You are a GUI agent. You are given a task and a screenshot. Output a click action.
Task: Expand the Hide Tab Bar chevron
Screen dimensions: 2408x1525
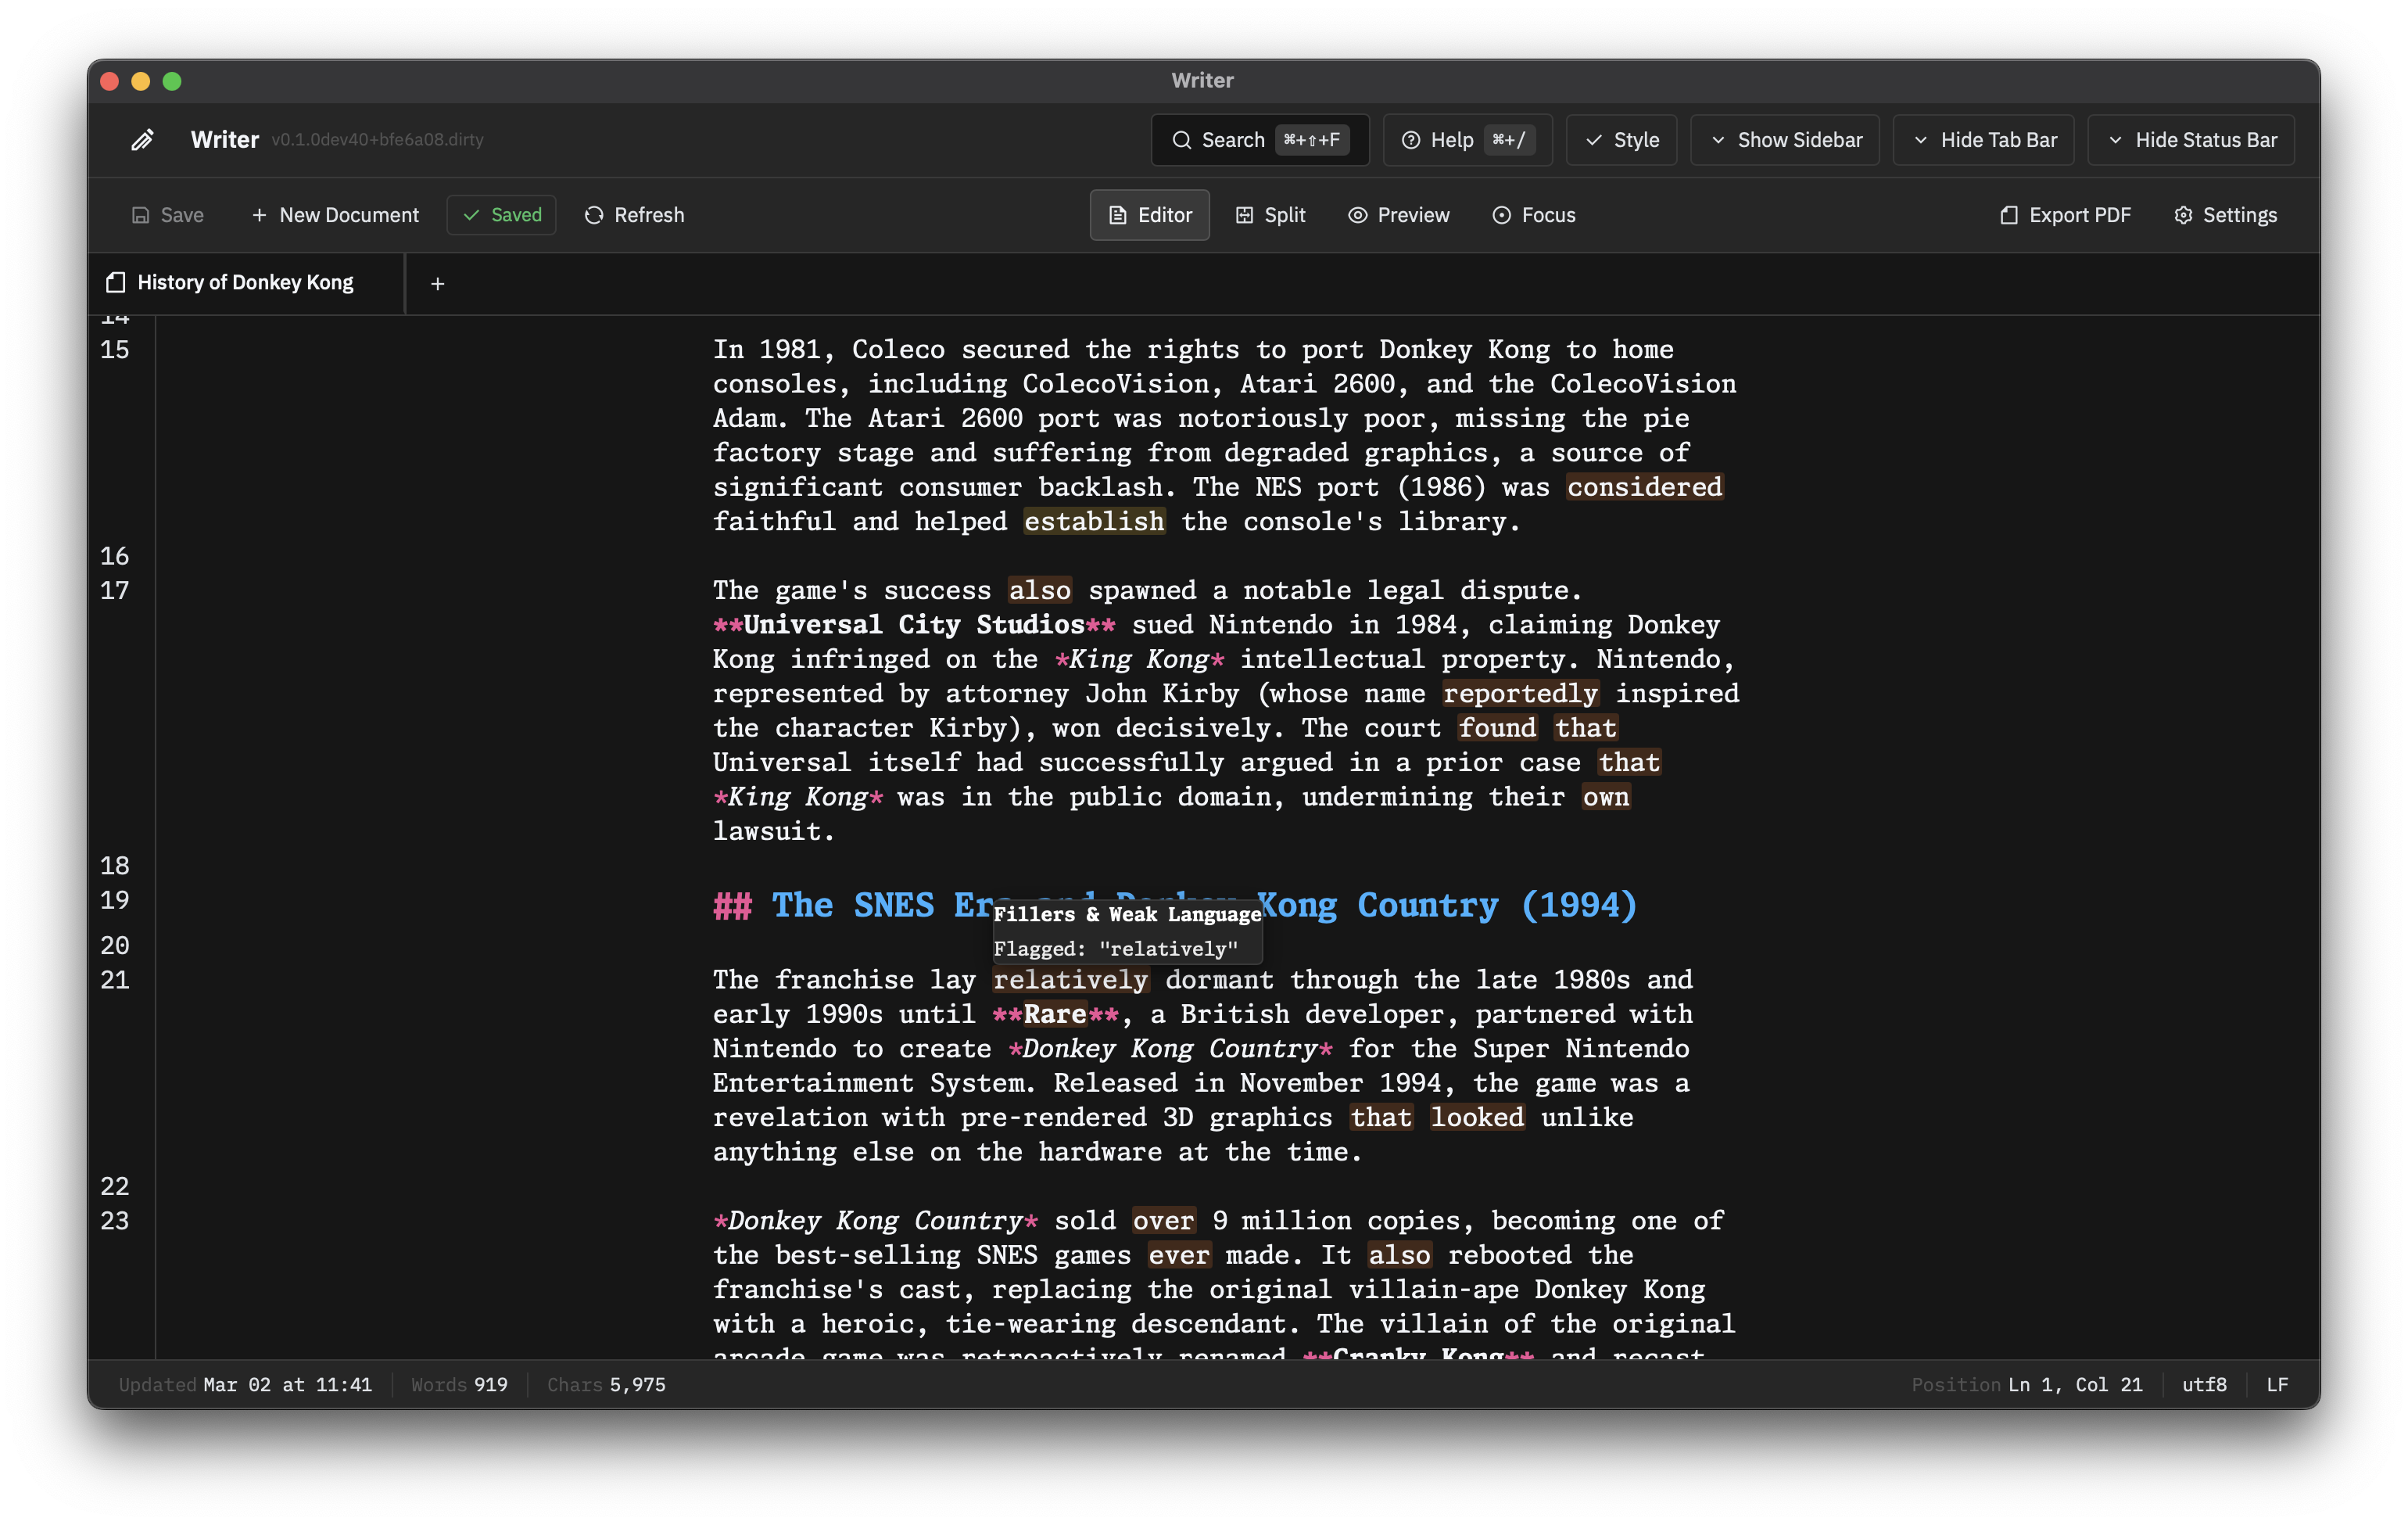[x=1921, y=140]
